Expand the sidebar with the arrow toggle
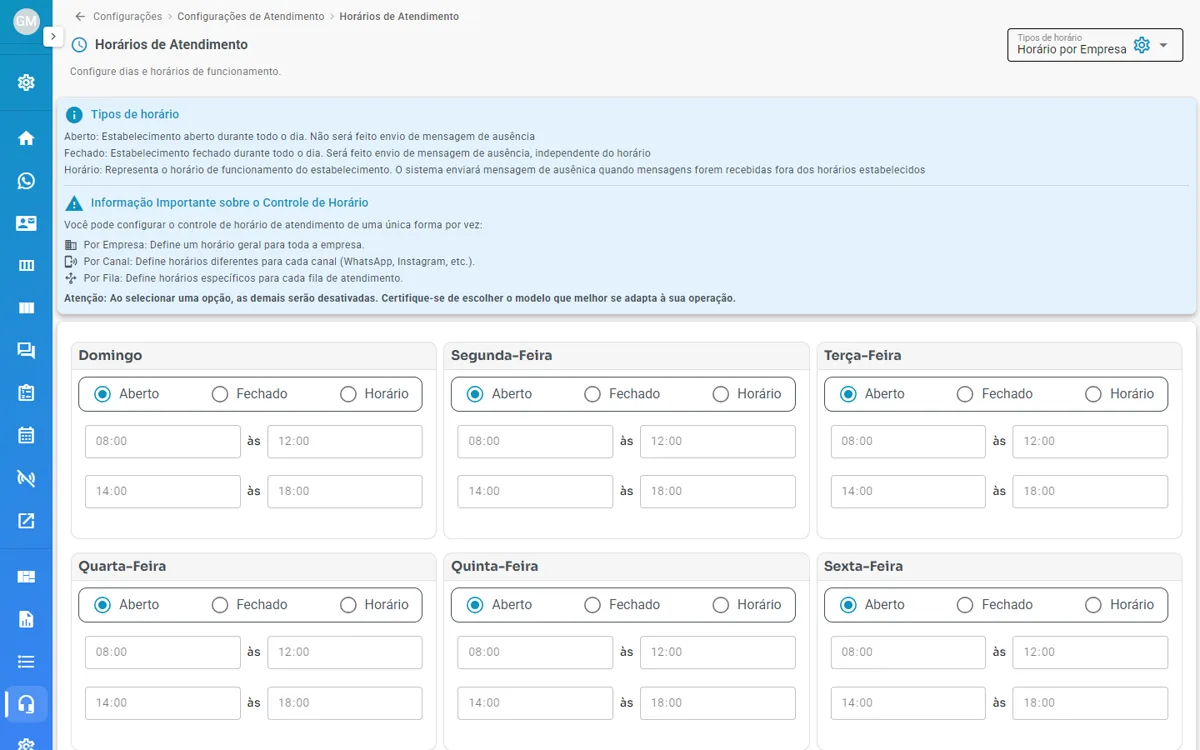The image size is (1200, 750). [54, 36]
